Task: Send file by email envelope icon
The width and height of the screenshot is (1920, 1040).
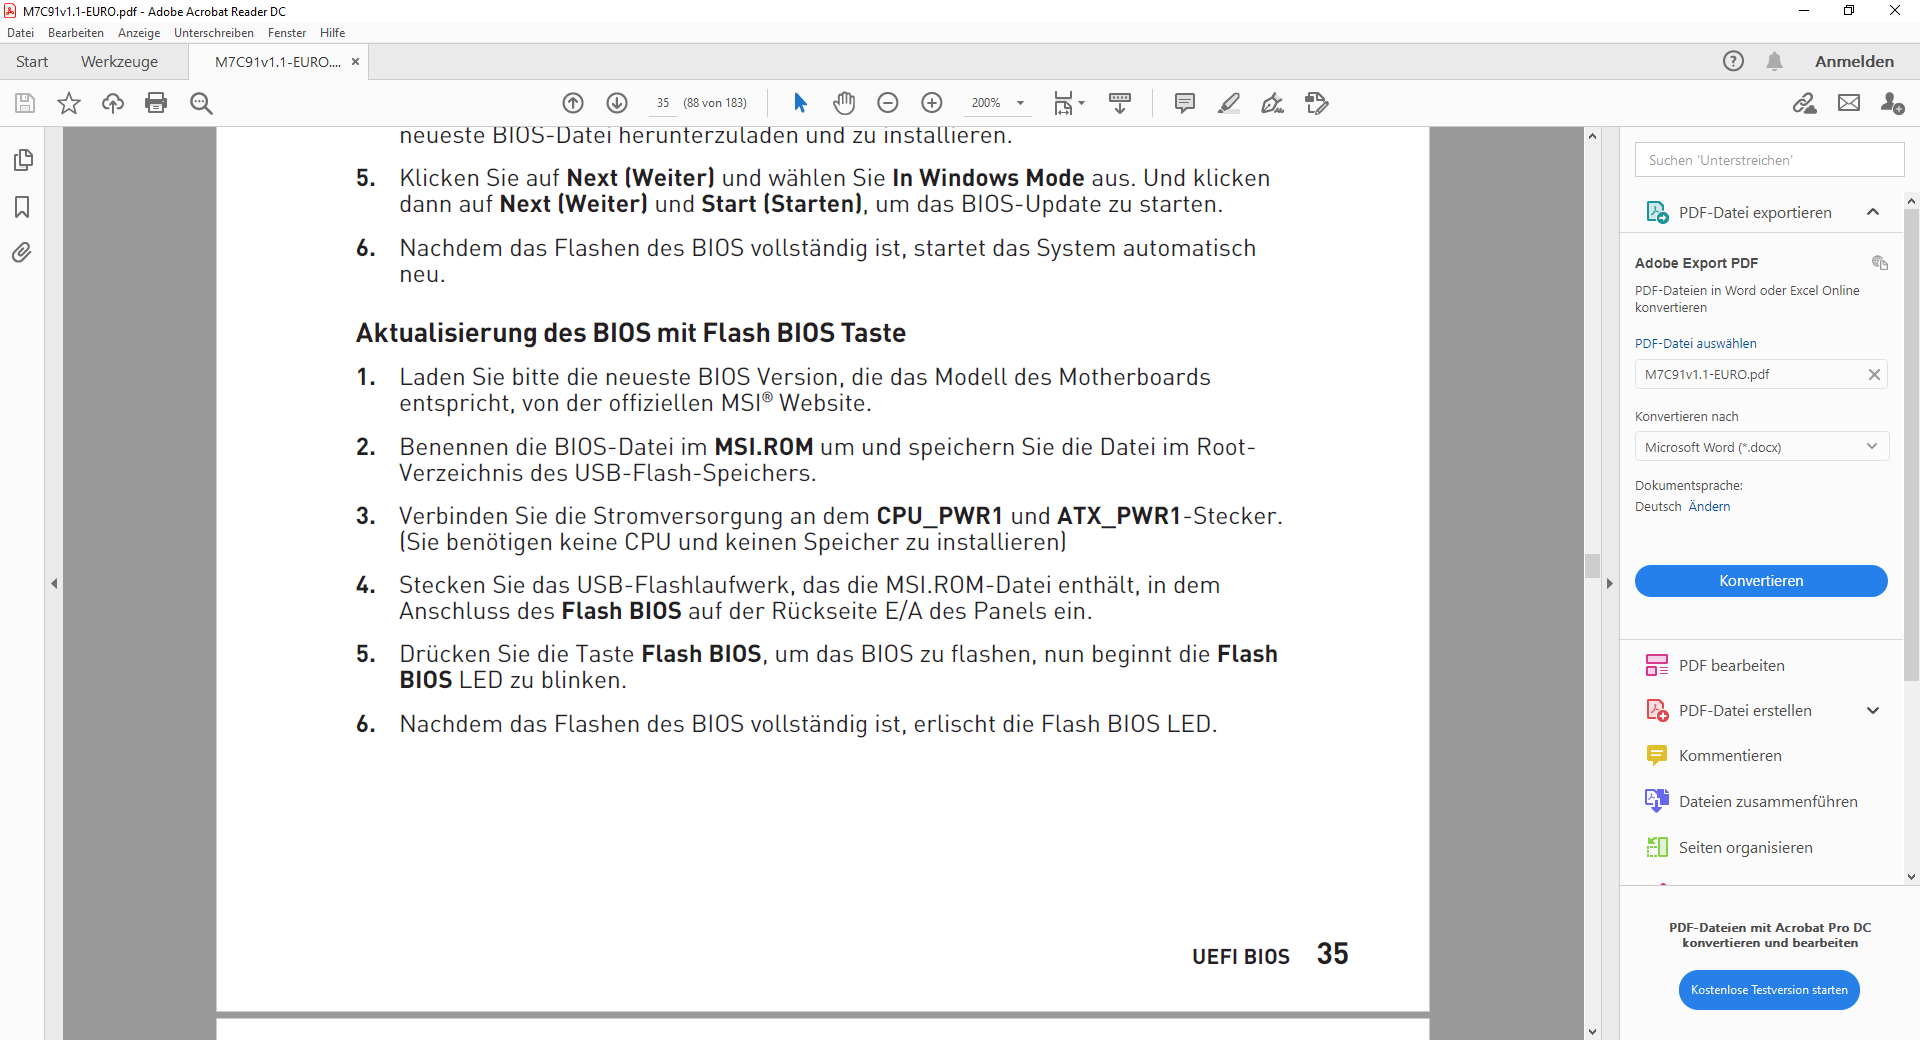Action: tap(1849, 103)
